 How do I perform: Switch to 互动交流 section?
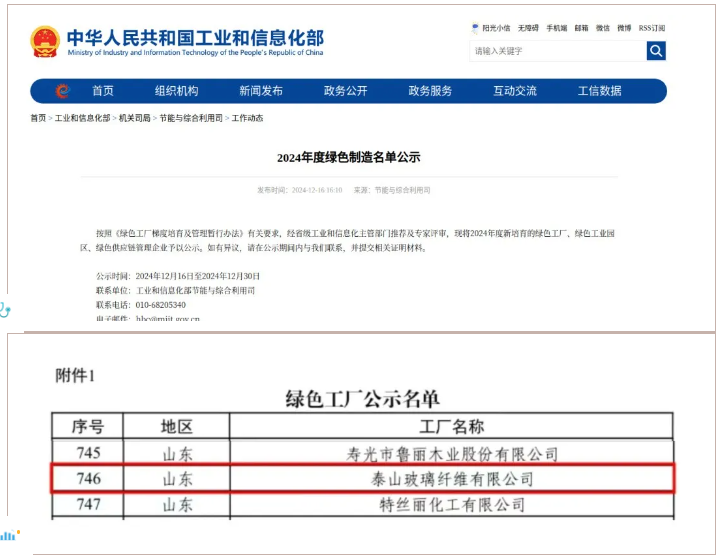point(515,91)
